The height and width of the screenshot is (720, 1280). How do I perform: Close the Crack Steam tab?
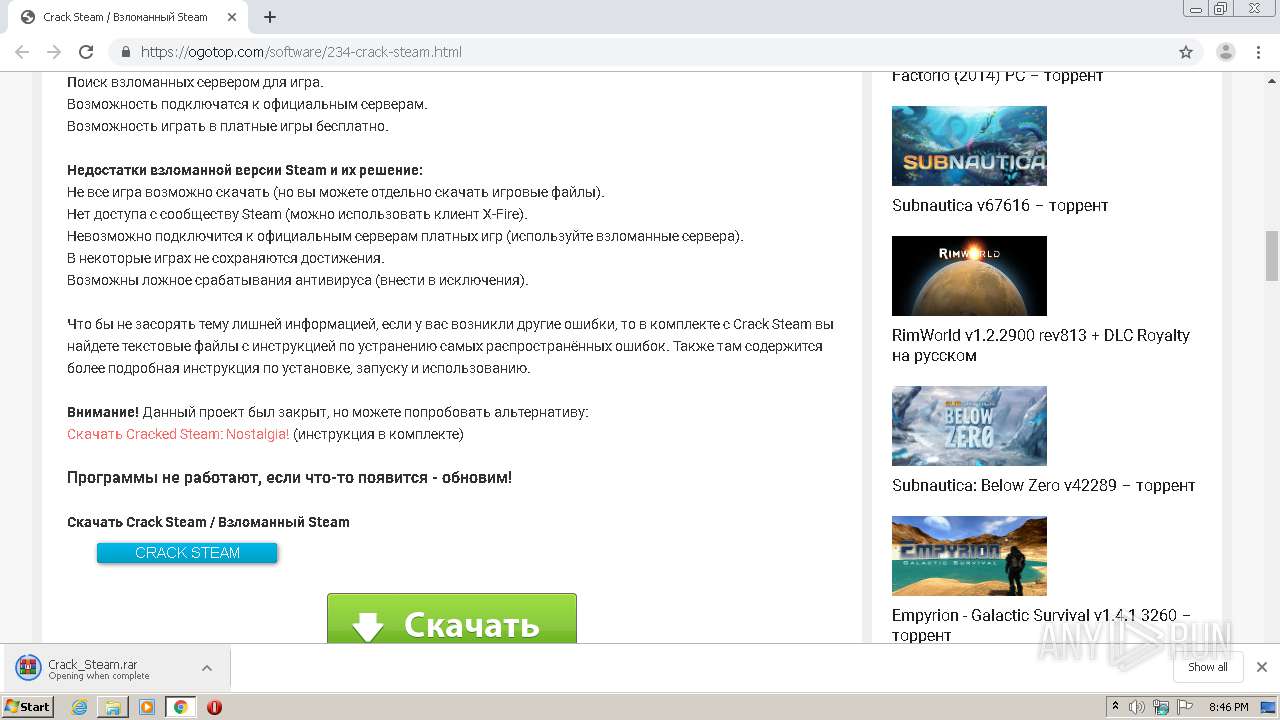pyautogui.click(x=232, y=17)
